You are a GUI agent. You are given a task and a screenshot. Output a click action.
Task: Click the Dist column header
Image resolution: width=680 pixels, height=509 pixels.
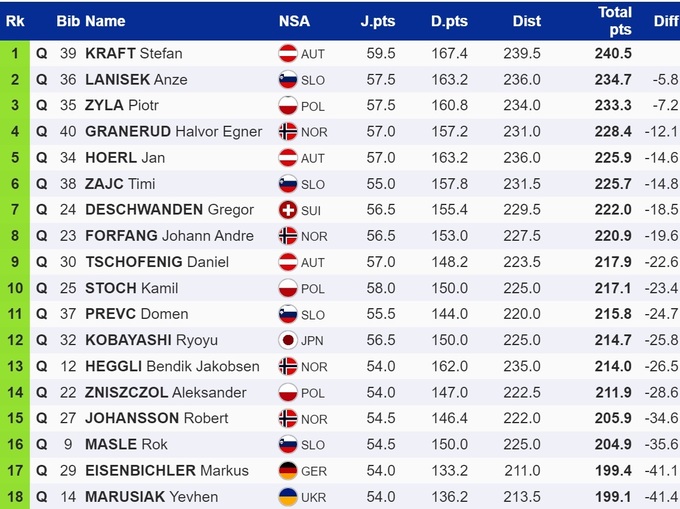[526, 21]
